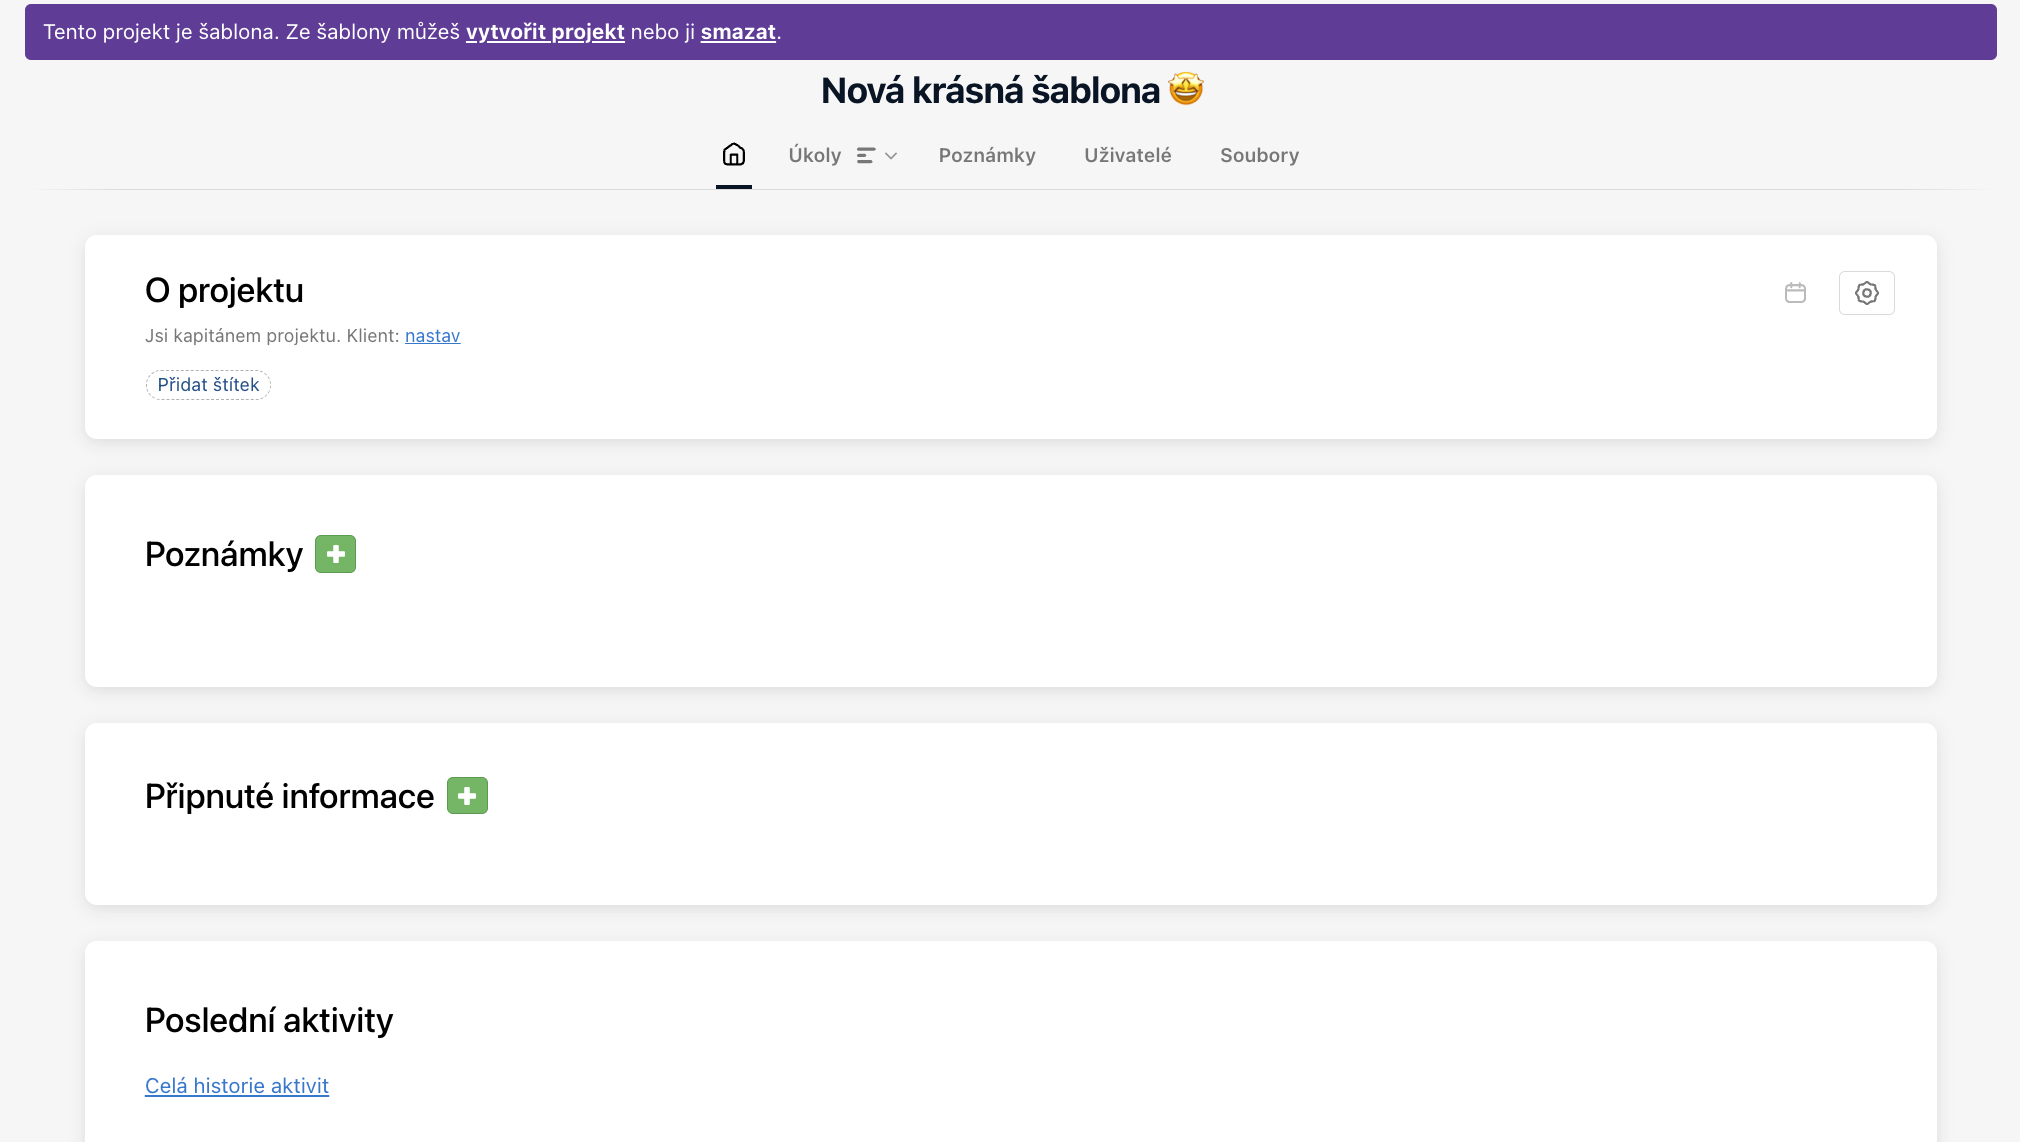This screenshot has width=2020, height=1142.
Task: Switch to the Úkoly tab
Action: [x=814, y=155]
